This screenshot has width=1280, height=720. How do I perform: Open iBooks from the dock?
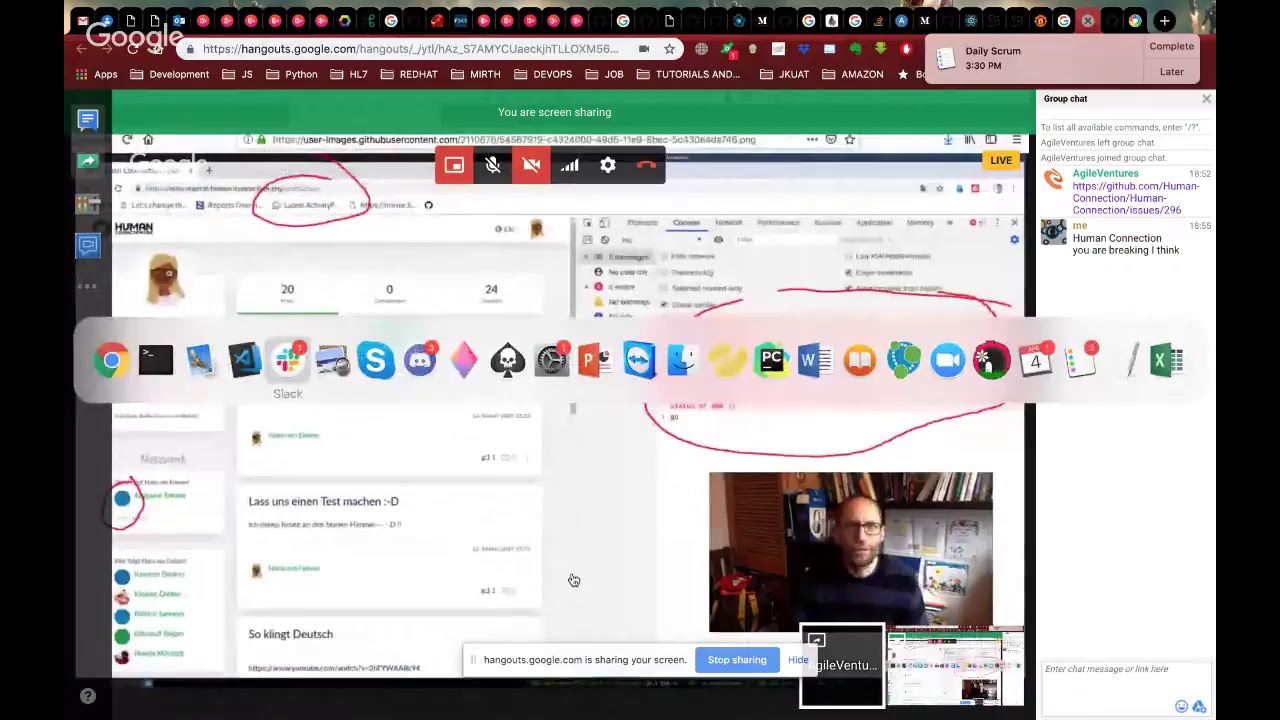(860, 360)
